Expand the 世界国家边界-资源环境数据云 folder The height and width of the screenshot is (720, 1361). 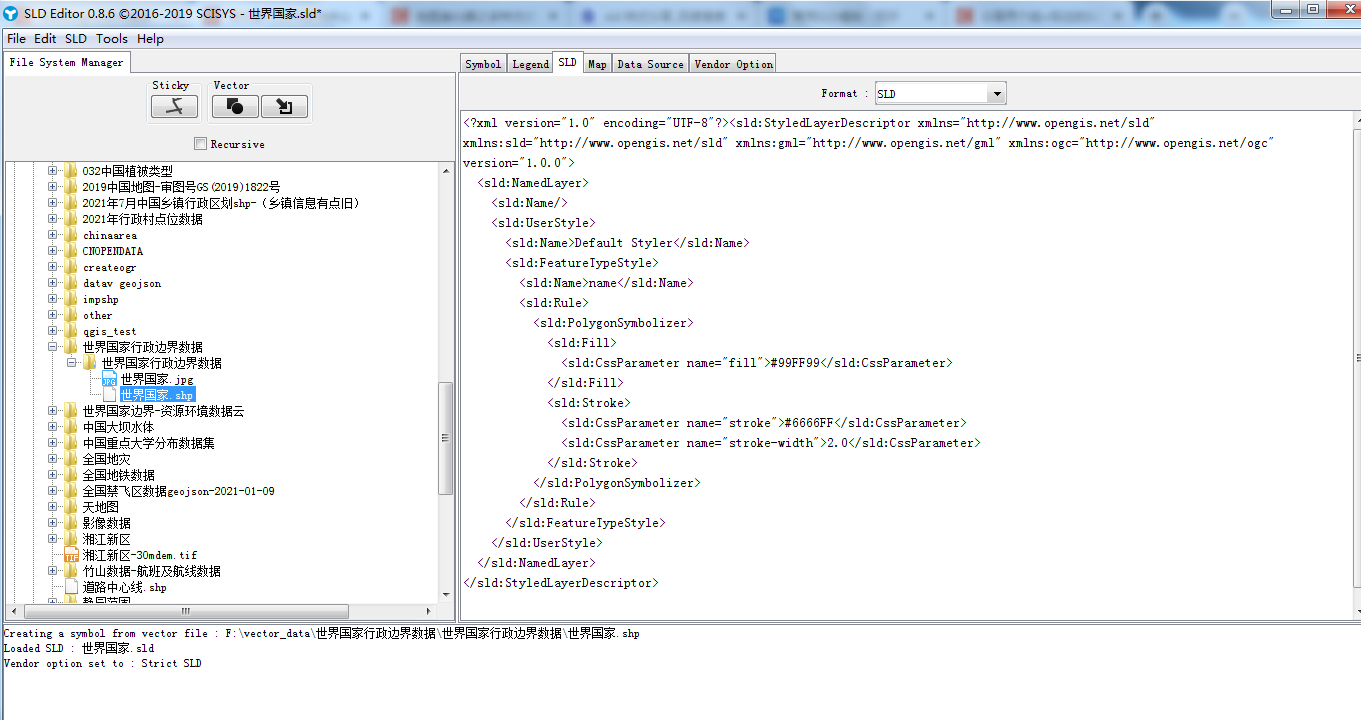click(x=53, y=411)
